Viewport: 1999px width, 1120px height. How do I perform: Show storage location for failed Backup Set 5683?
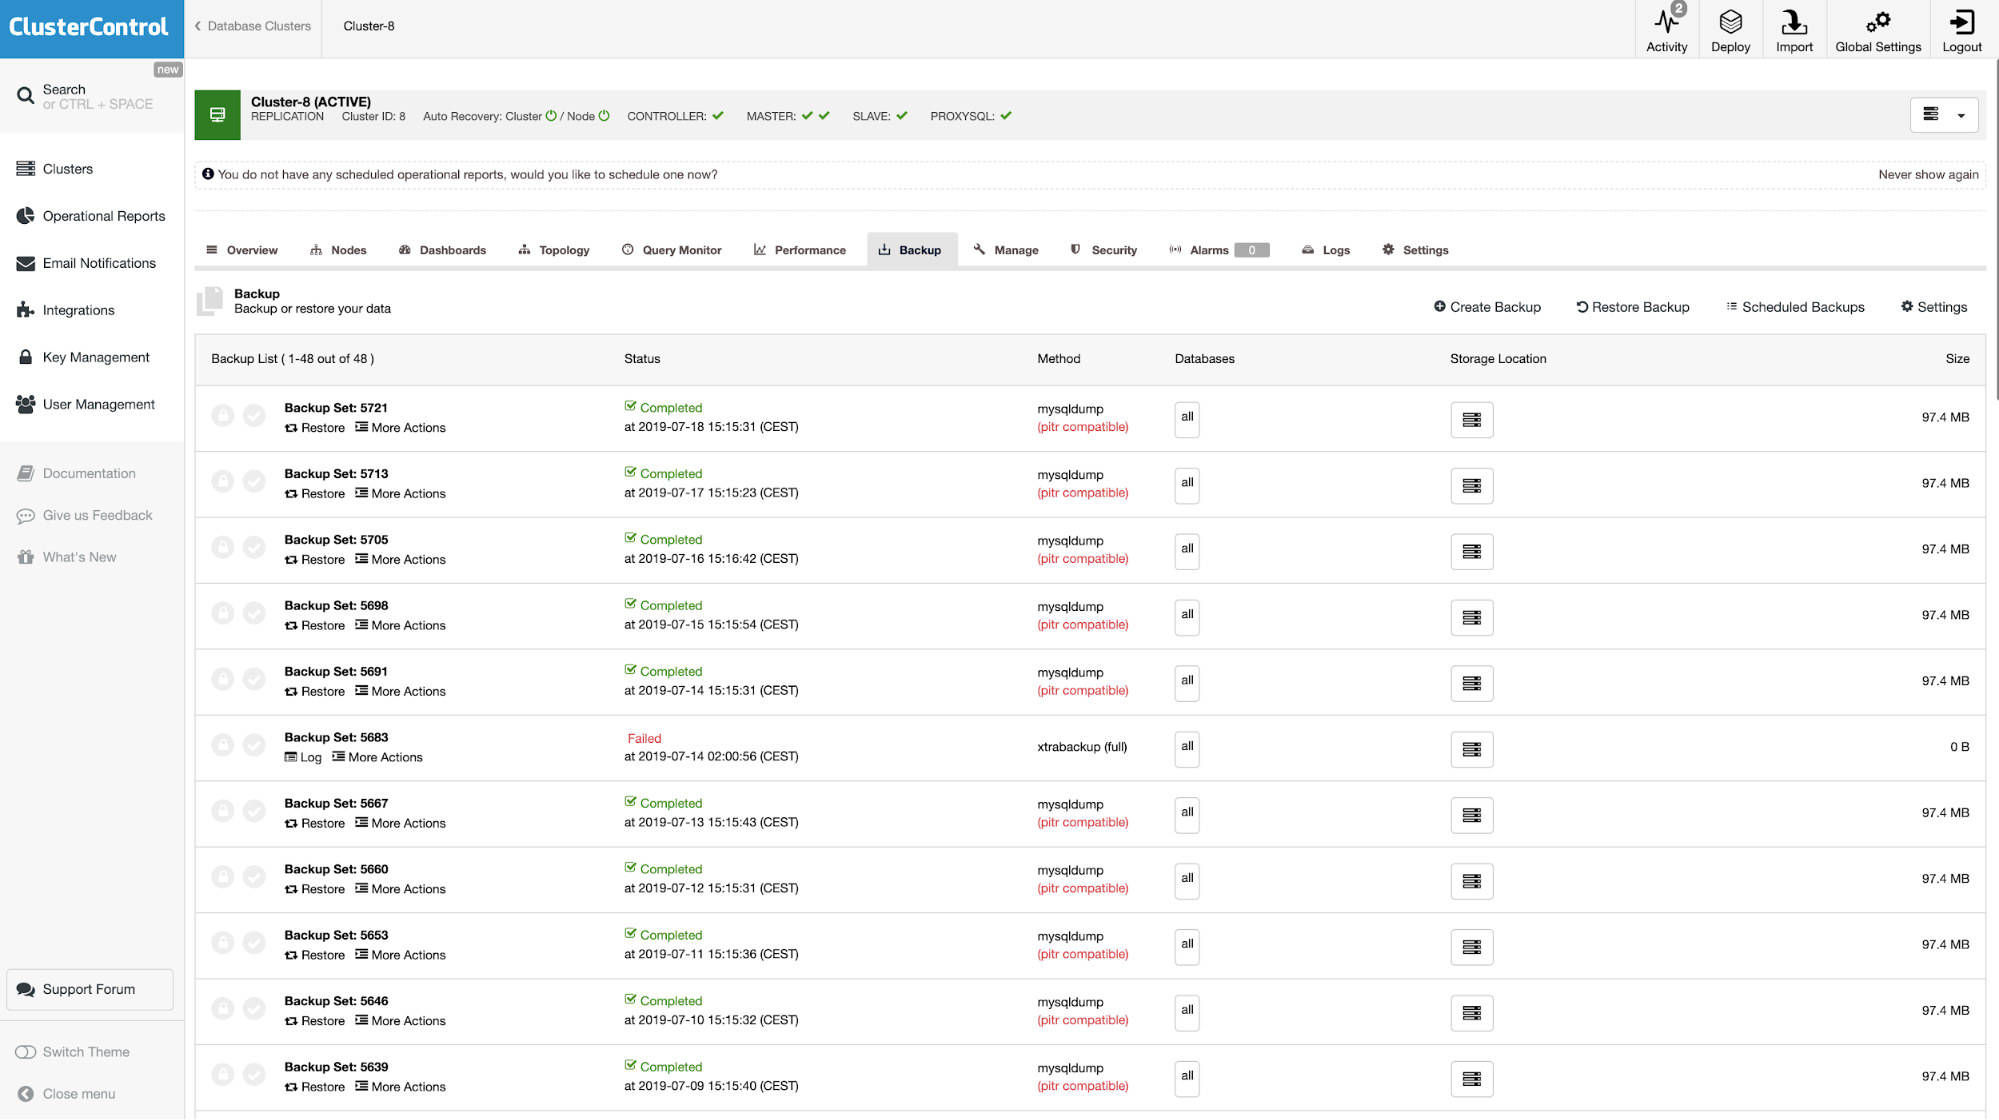click(1471, 750)
